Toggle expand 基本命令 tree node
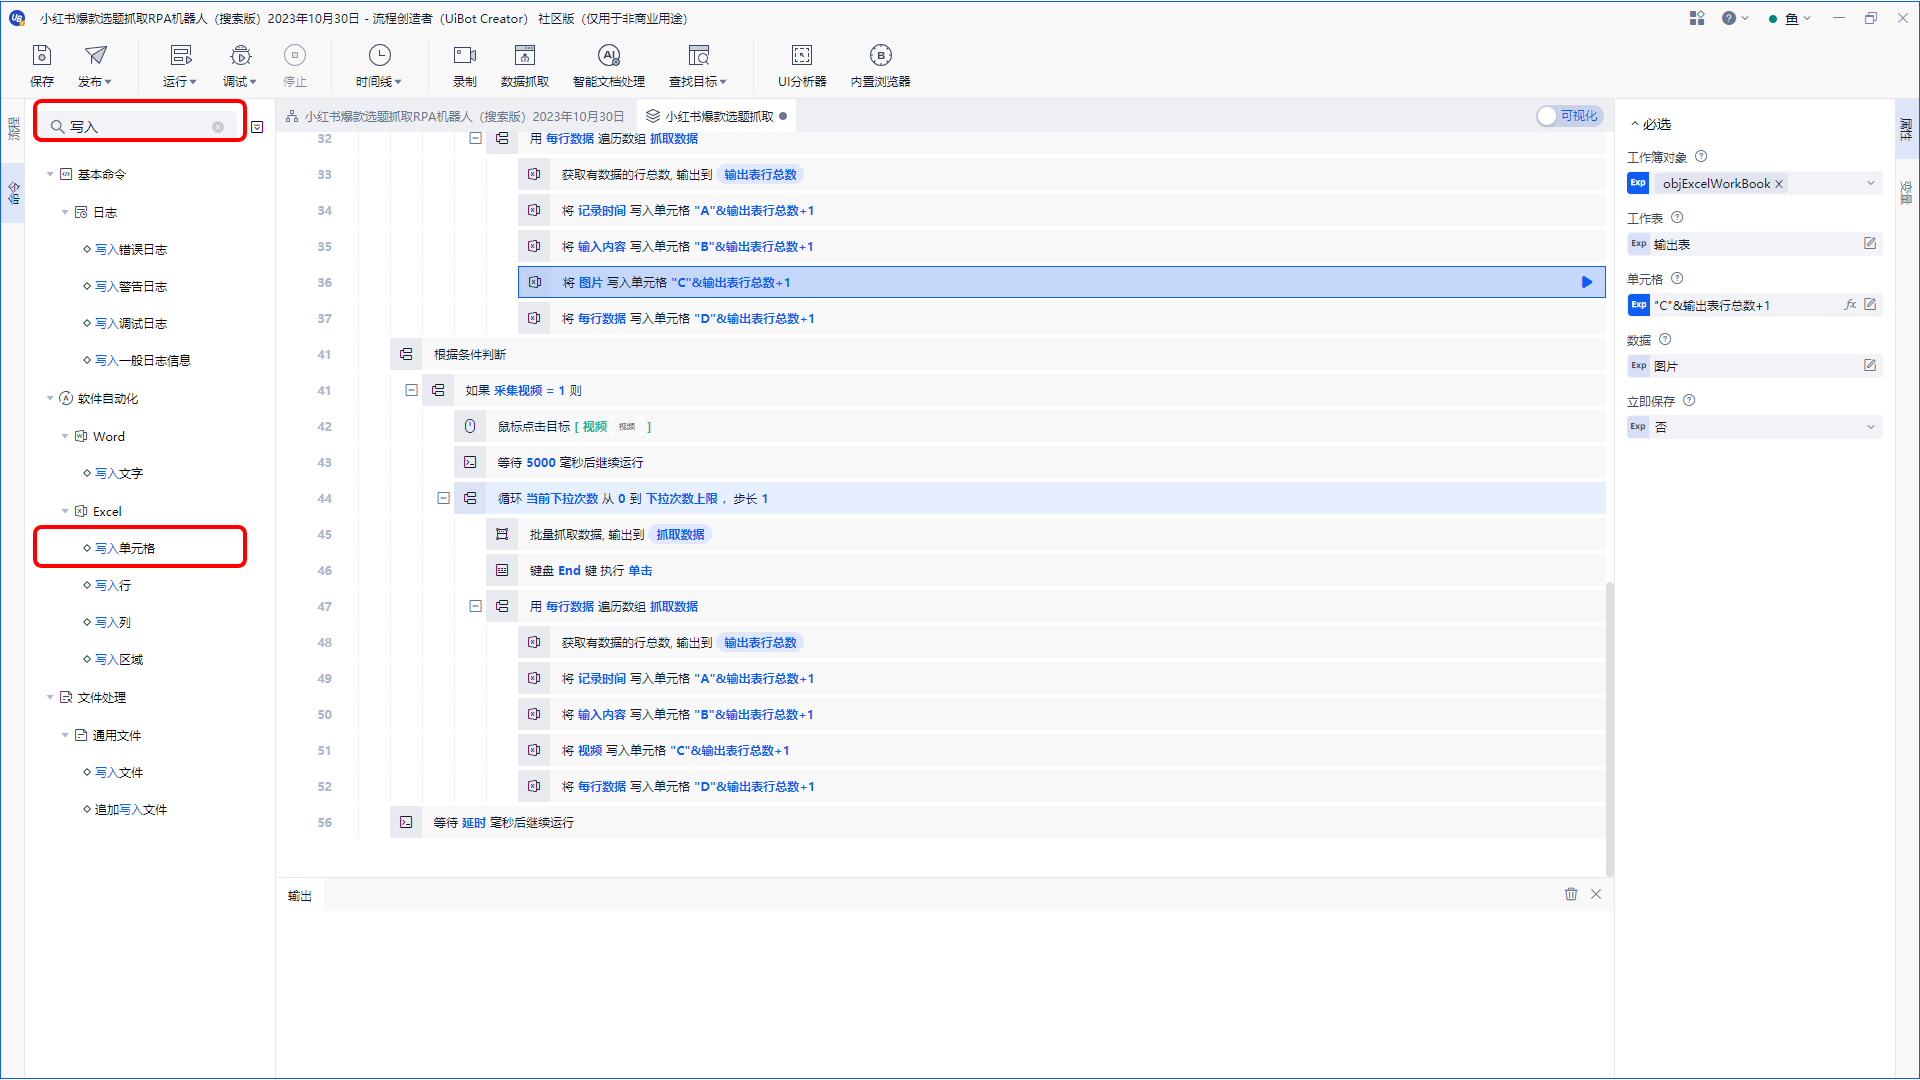The width and height of the screenshot is (1920, 1080). 46,173
